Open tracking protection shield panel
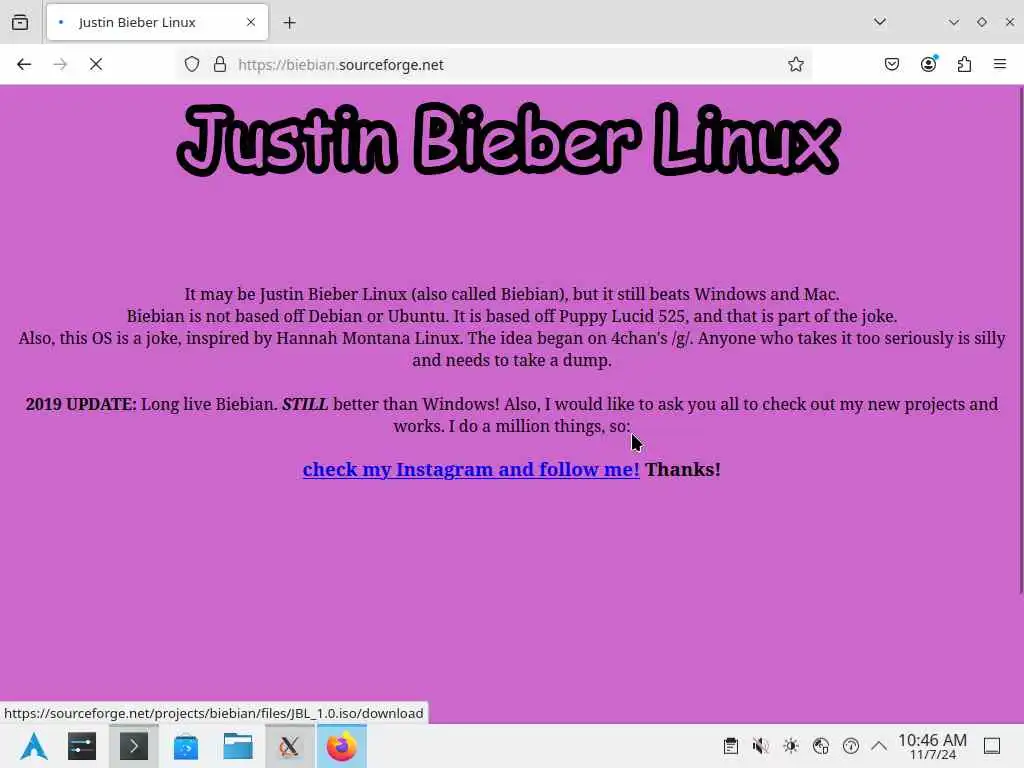Image resolution: width=1024 pixels, height=768 pixels. click(191, 64)
